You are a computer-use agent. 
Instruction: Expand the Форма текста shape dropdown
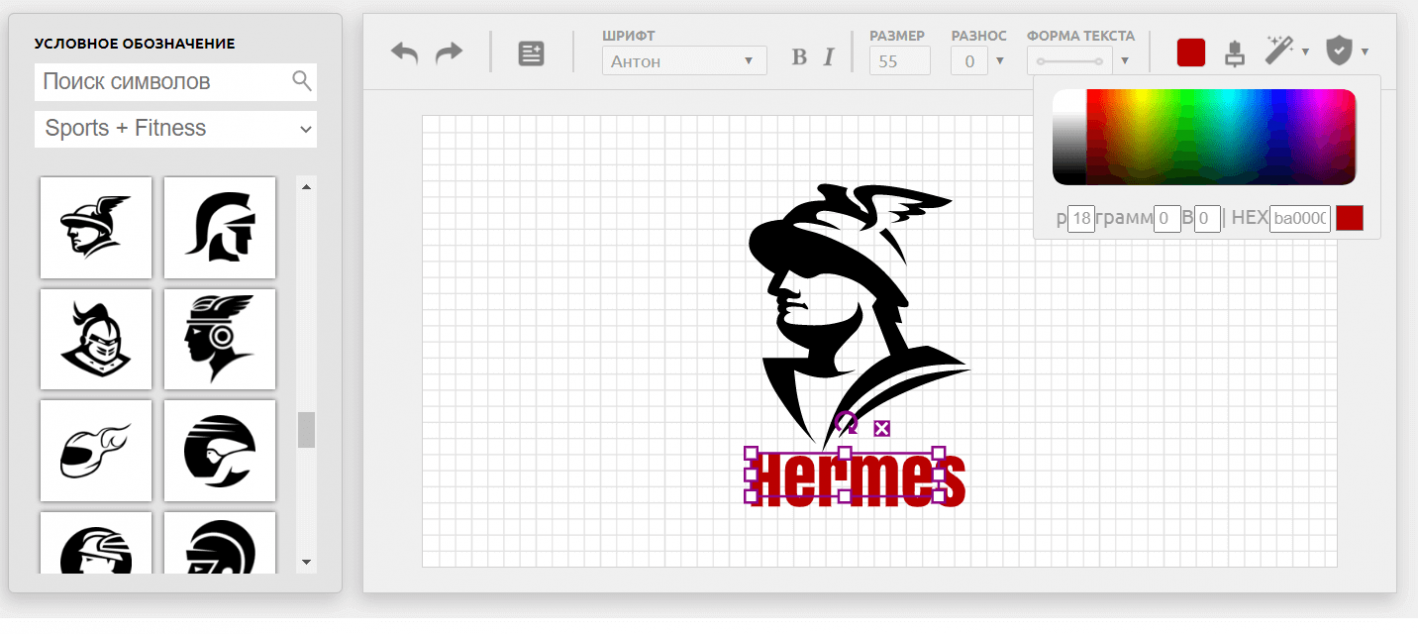click(x=1124, y=61)
